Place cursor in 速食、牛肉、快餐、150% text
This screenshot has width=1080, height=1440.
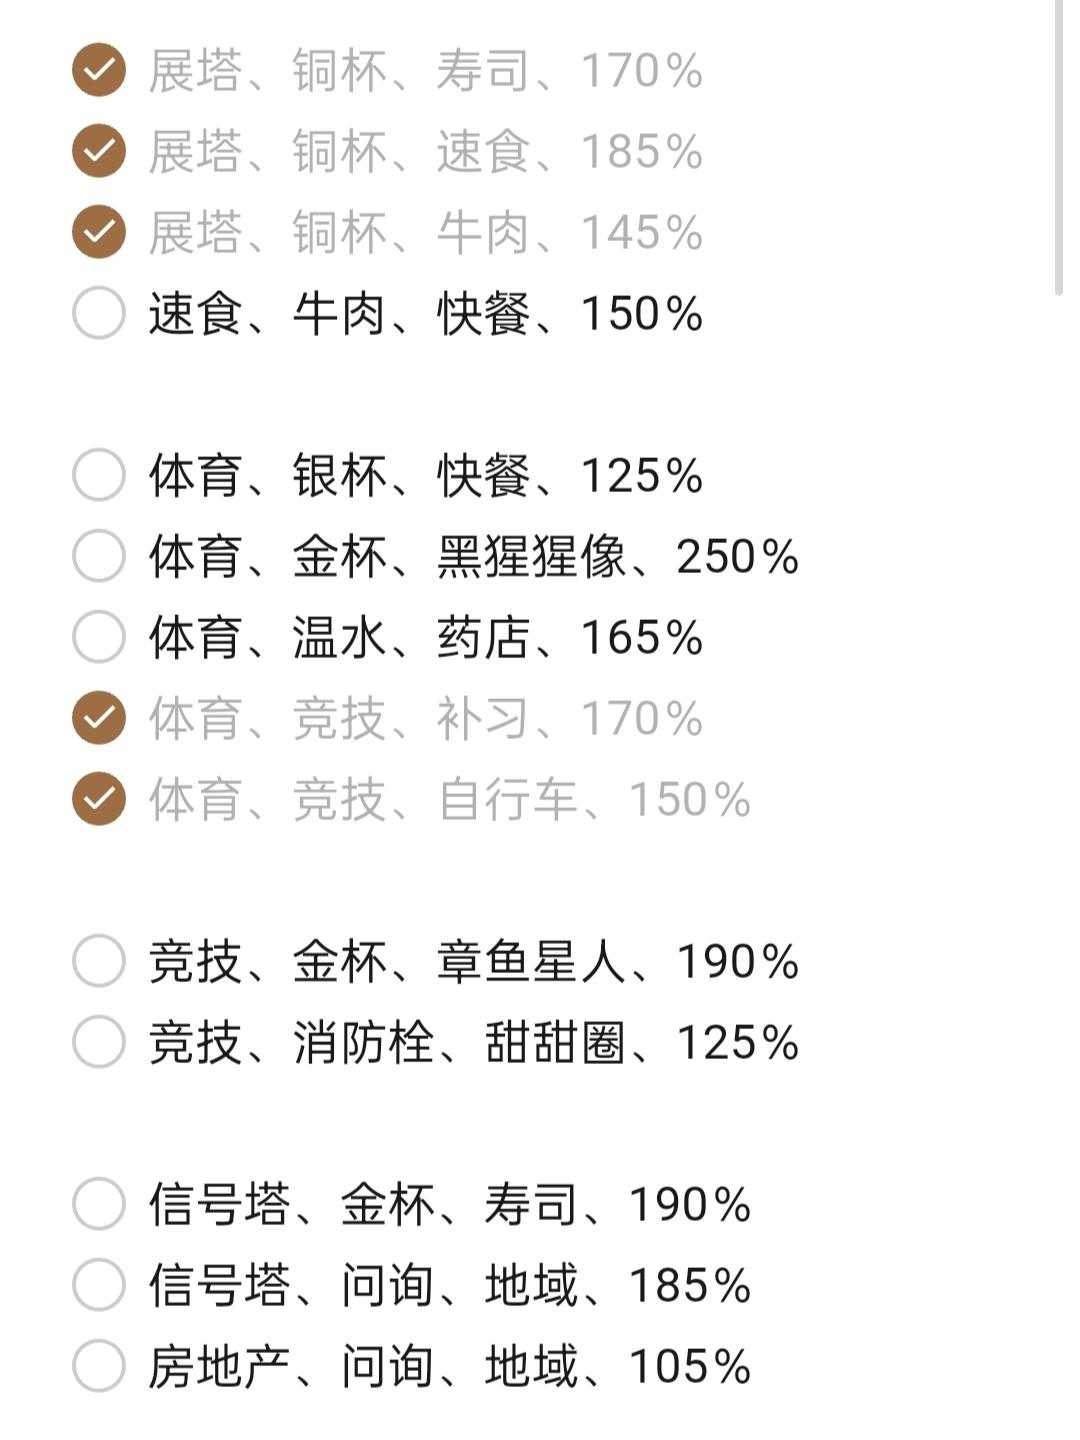425,313
